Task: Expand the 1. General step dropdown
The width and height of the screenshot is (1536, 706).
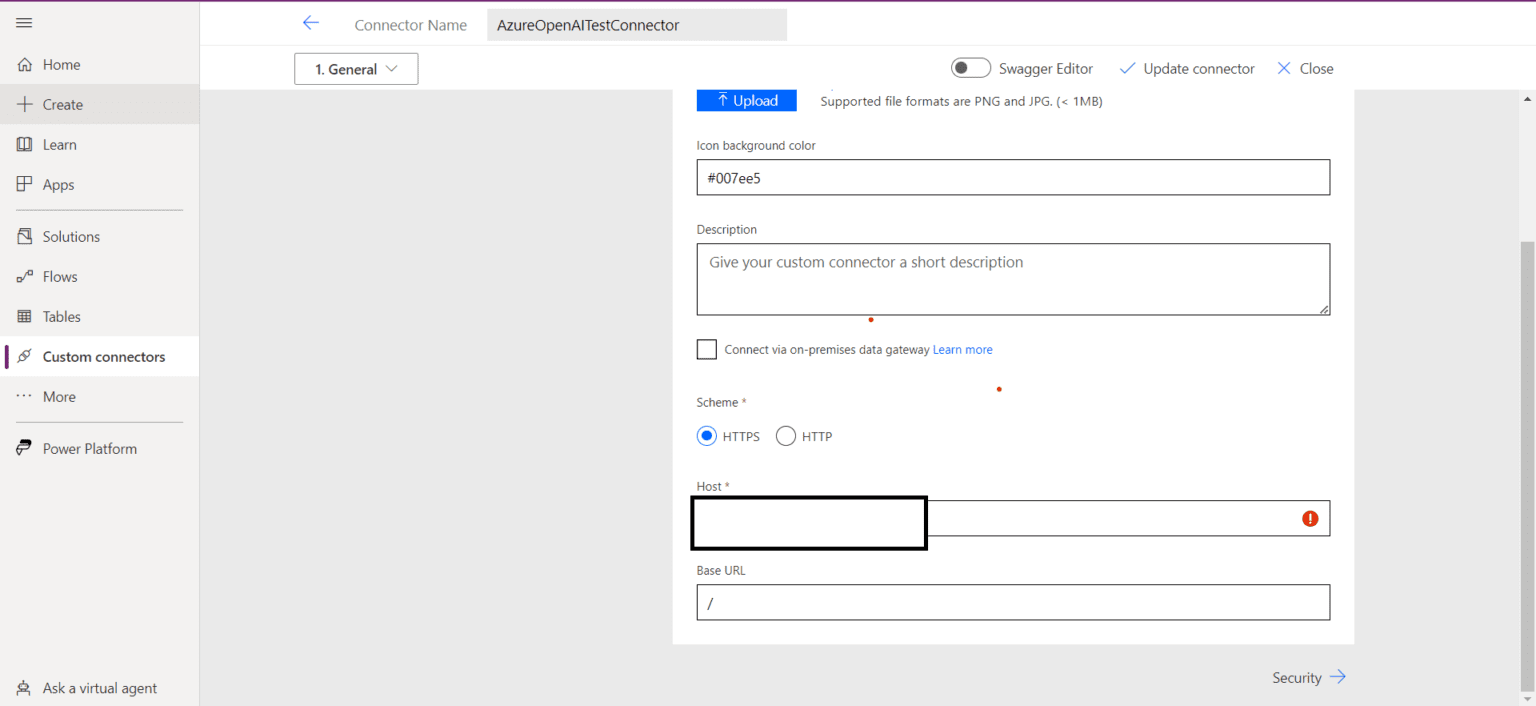Action: click(x=356, y=68)
